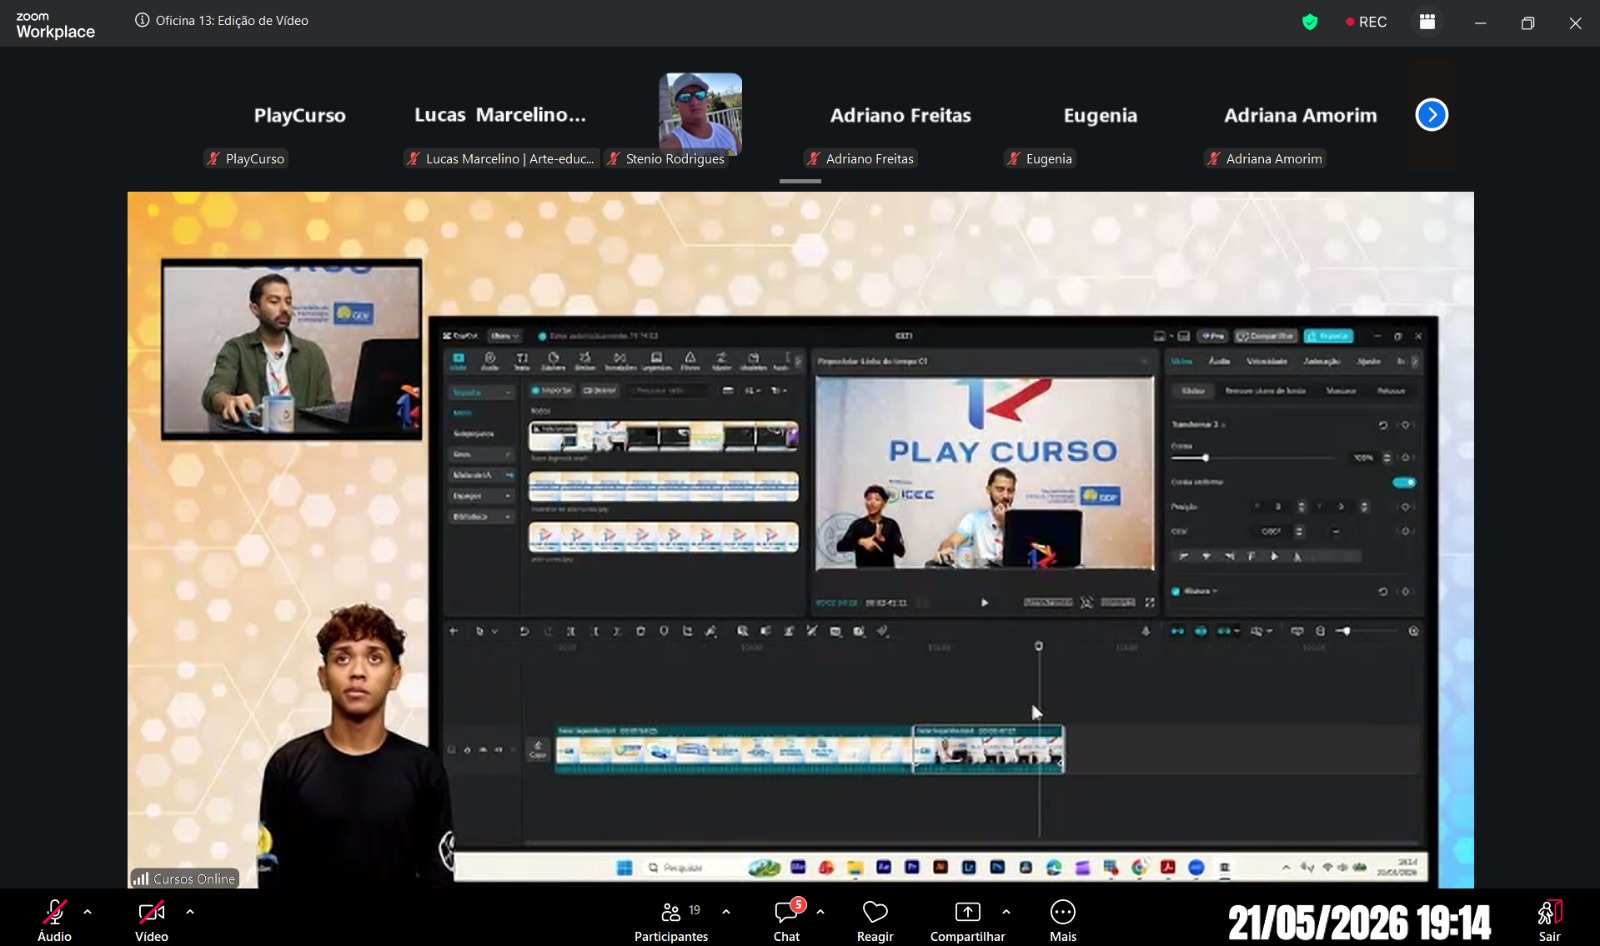
Task: Click the Capa cover button on timeline
Action: [538, 750]
